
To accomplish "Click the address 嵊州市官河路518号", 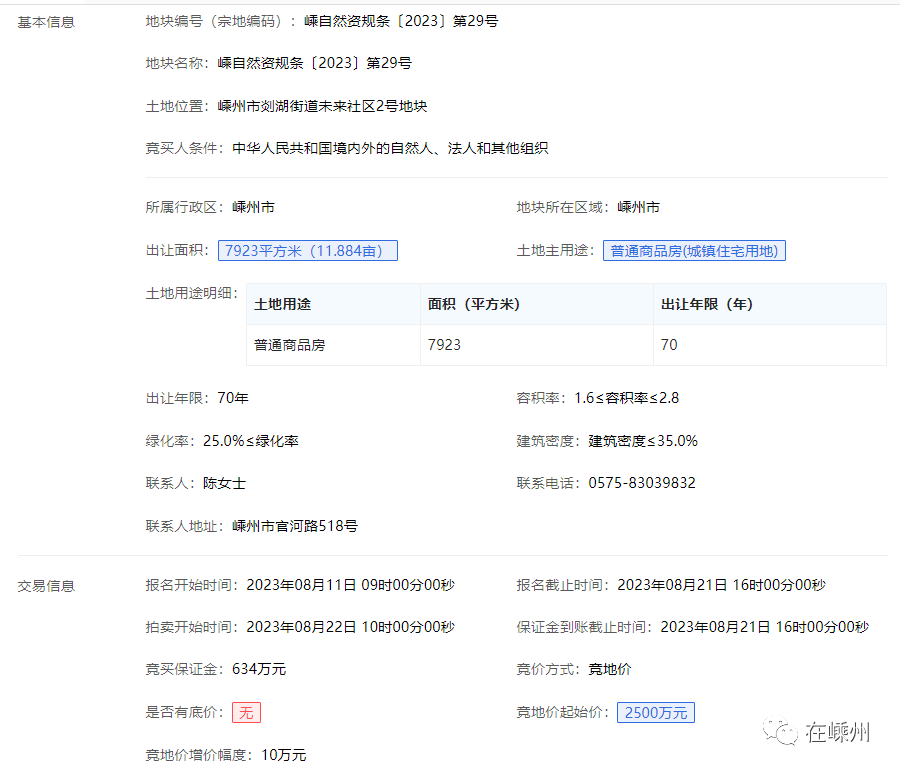I will (295, 526).
